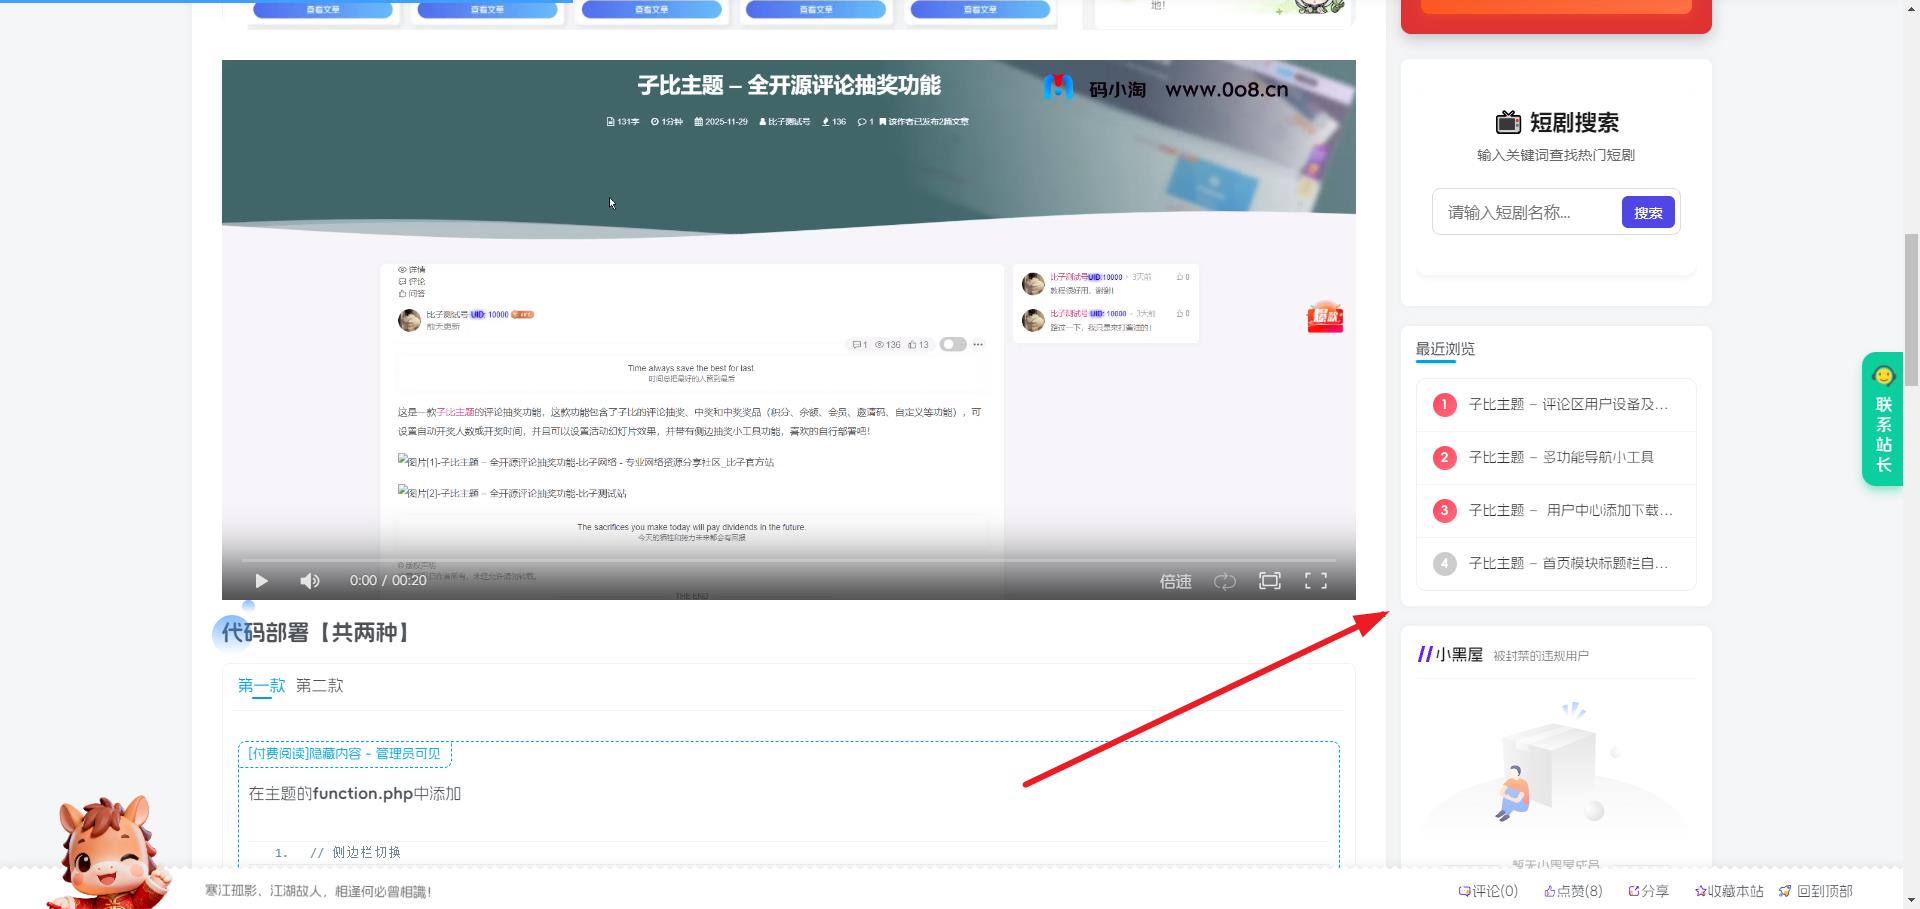Image resolution: width=1920 pixels, height=909 pixels.
Task: Click the scrollbar down arrow
Action: click(1911, 900)
